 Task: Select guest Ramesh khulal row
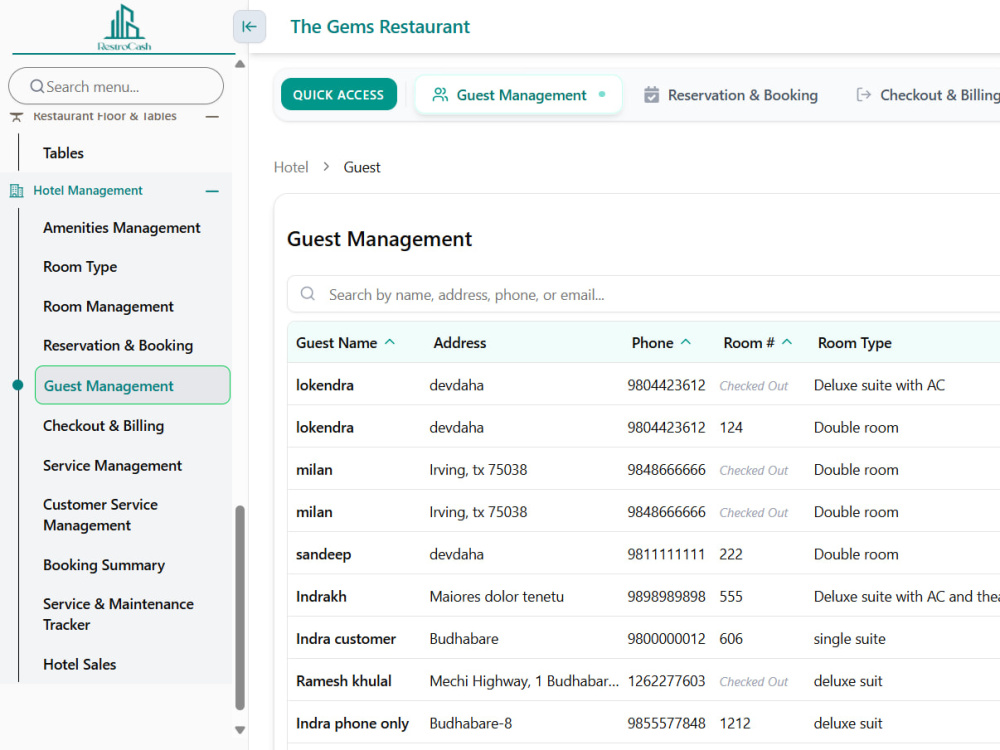click(x=643, y=681)
